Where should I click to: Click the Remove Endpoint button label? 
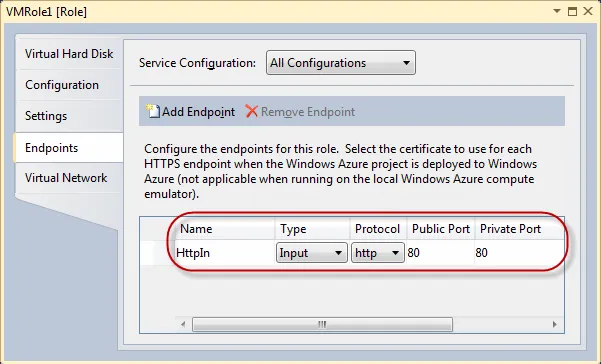click(x=308, y=112)
